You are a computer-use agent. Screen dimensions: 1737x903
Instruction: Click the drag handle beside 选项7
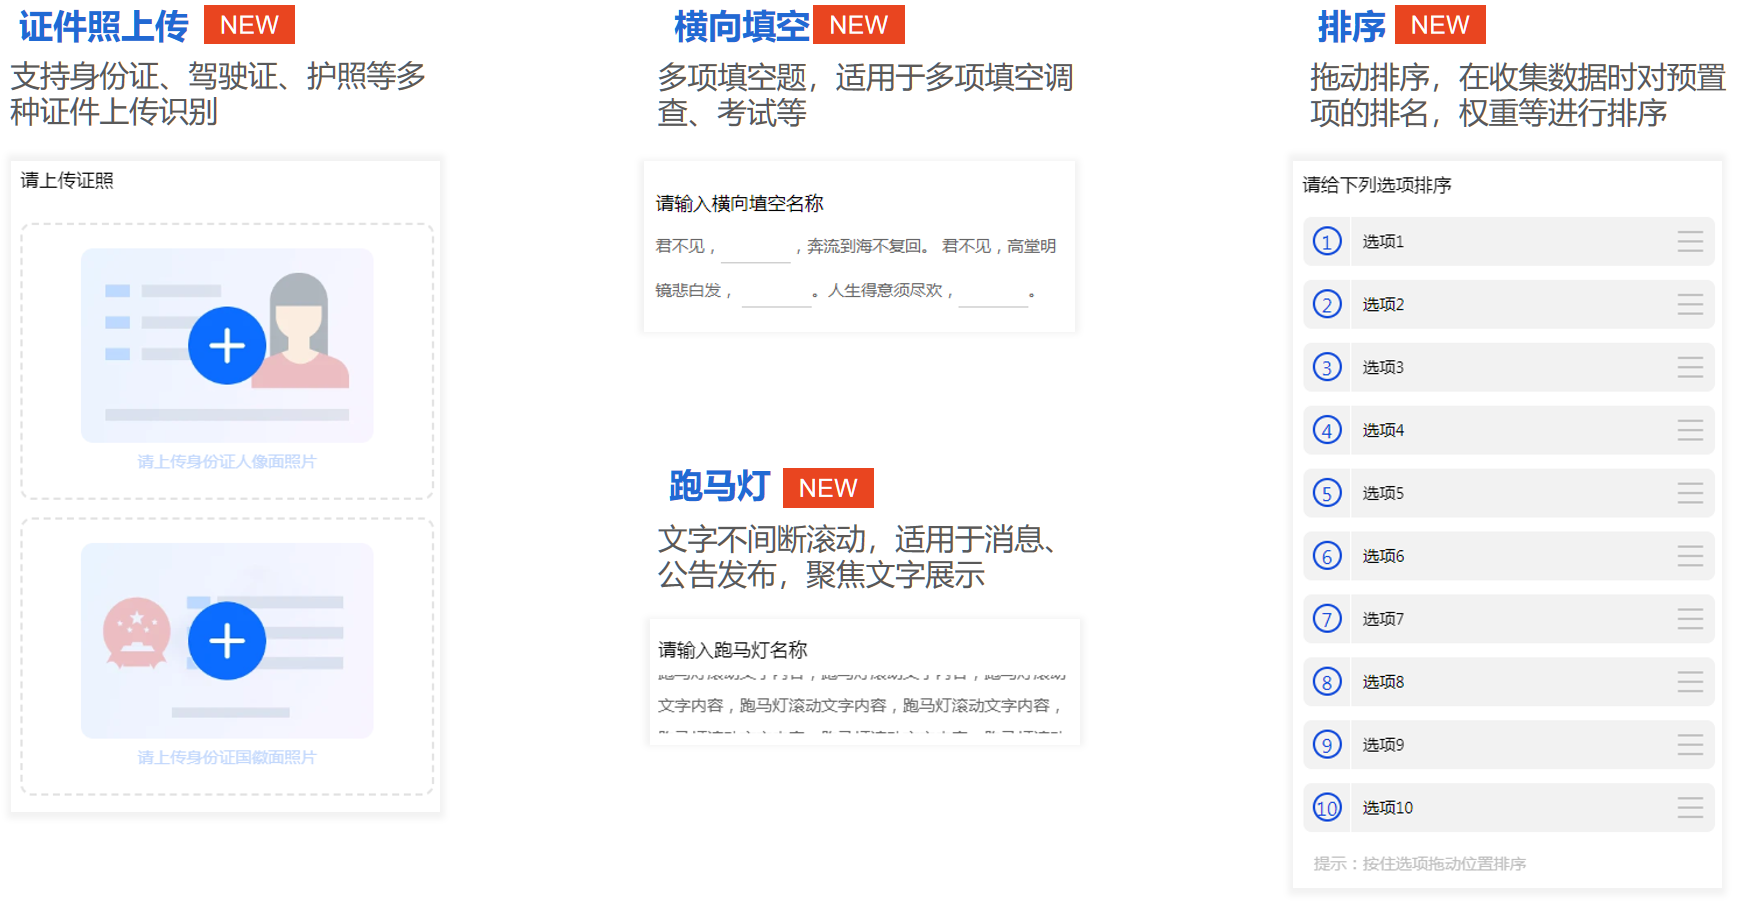[1689, 619]
